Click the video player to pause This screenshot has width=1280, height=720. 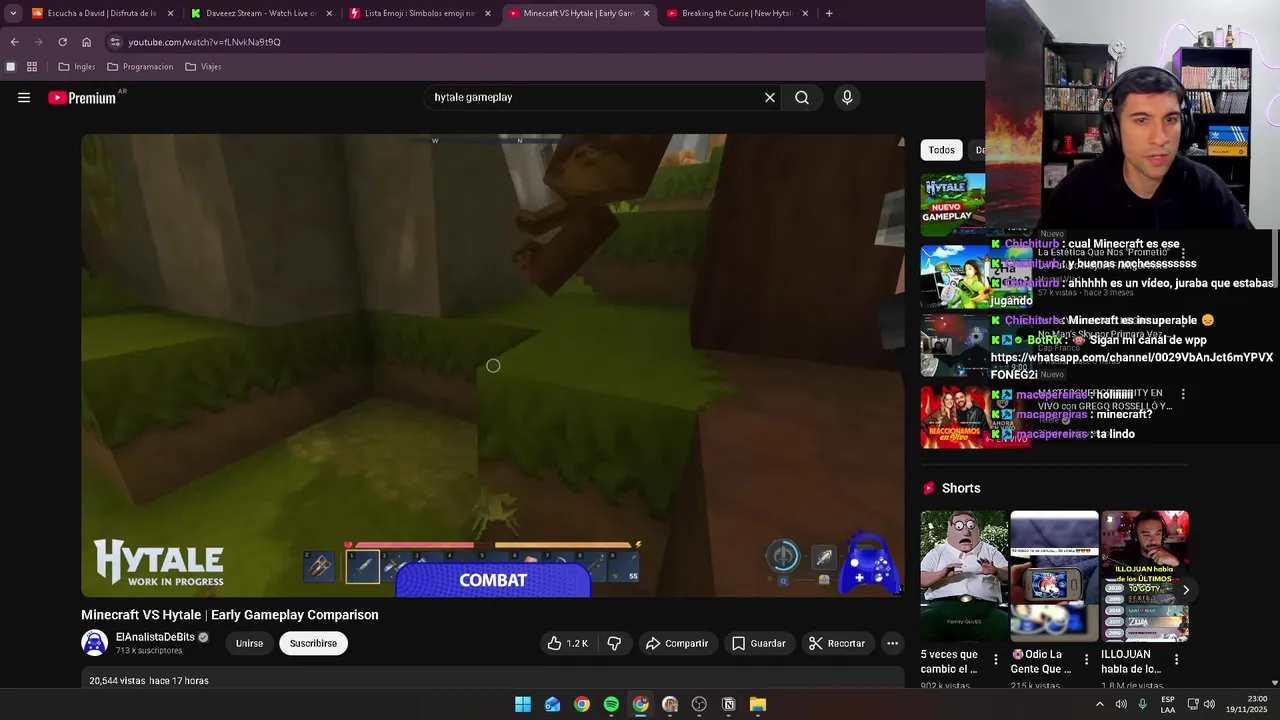coord(493,366)
